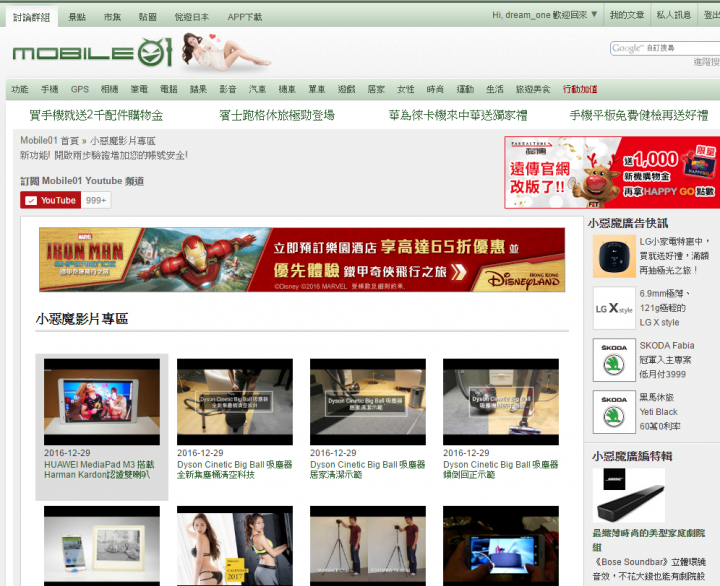This screenshot has height=586, width=720.
Task: Open the SKODA Fabia 冠軍入主專案 ad link
Action: point(667,360)
